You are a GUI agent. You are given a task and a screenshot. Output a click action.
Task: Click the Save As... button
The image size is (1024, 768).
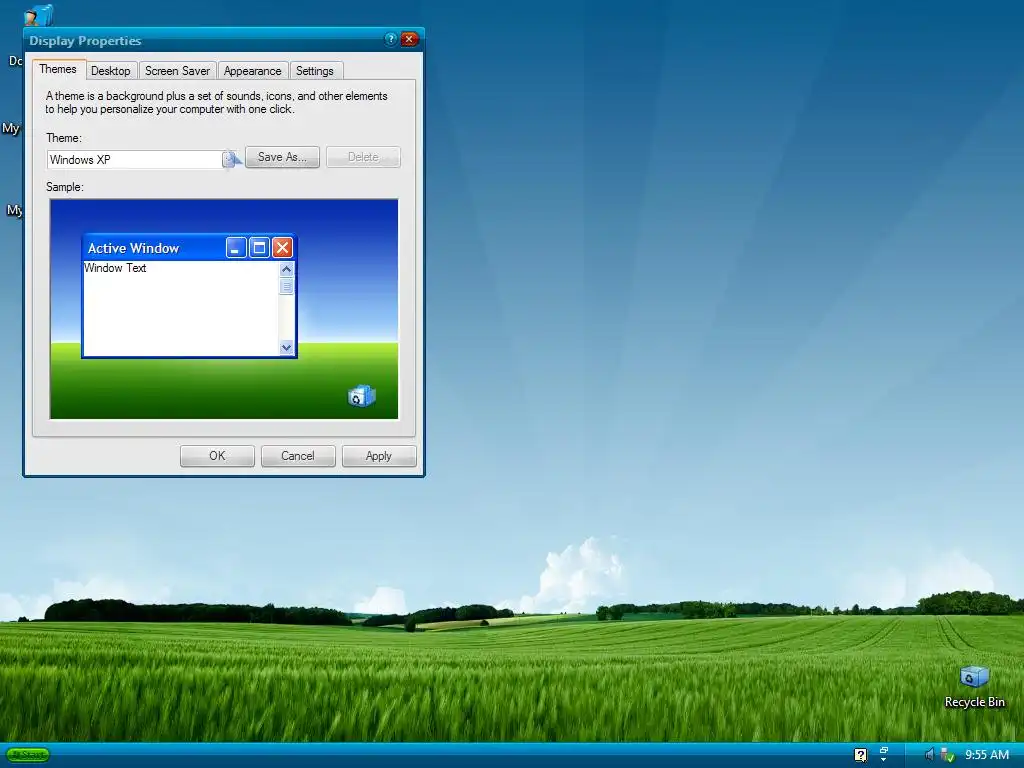282,157
